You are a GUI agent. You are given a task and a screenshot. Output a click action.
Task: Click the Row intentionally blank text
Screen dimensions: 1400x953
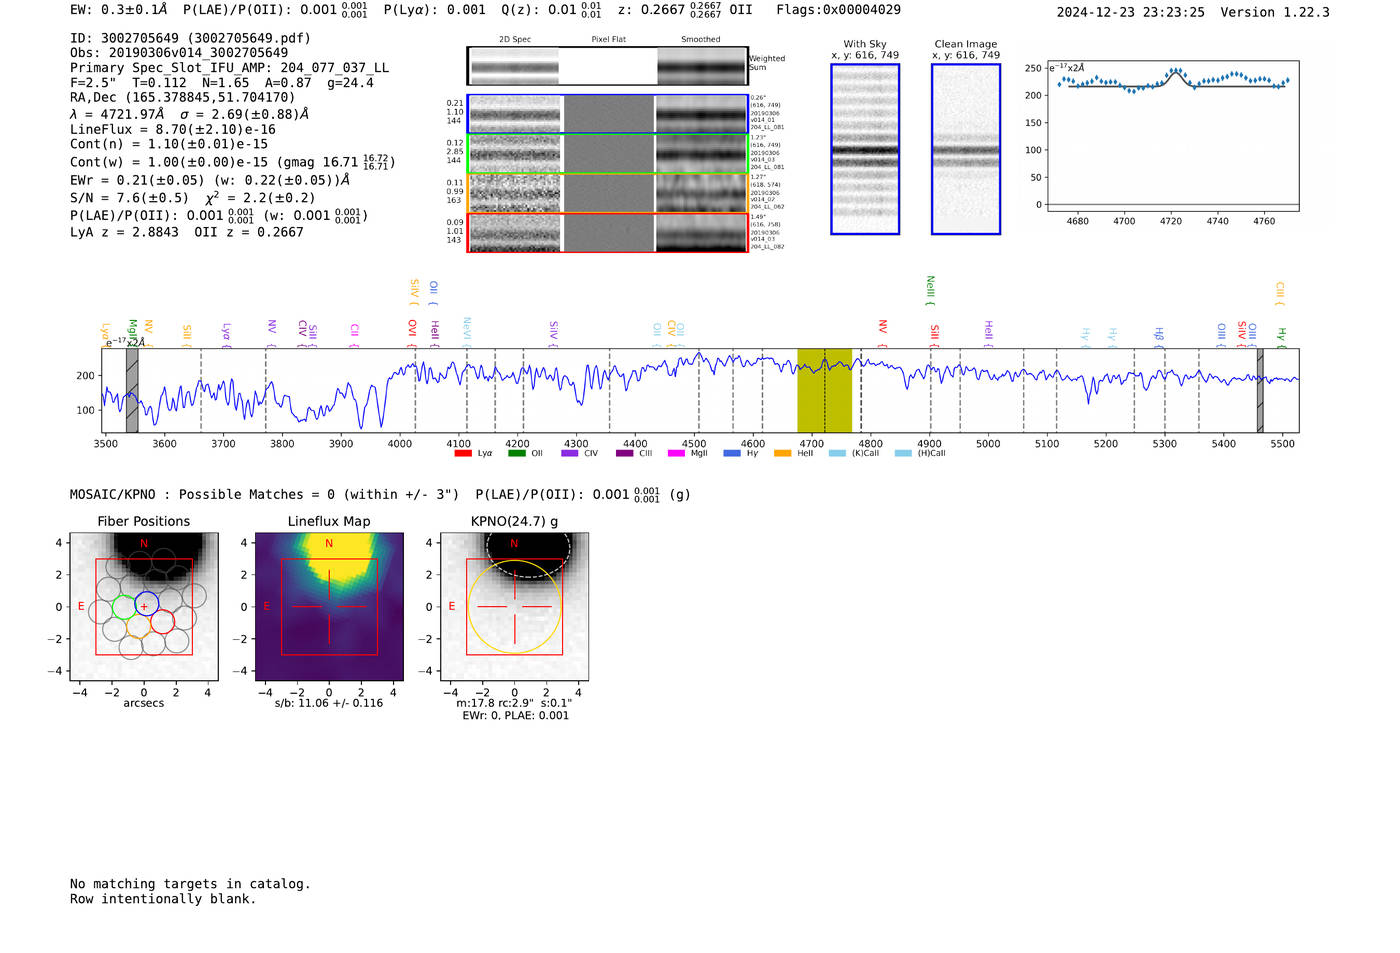click(163, 899)
